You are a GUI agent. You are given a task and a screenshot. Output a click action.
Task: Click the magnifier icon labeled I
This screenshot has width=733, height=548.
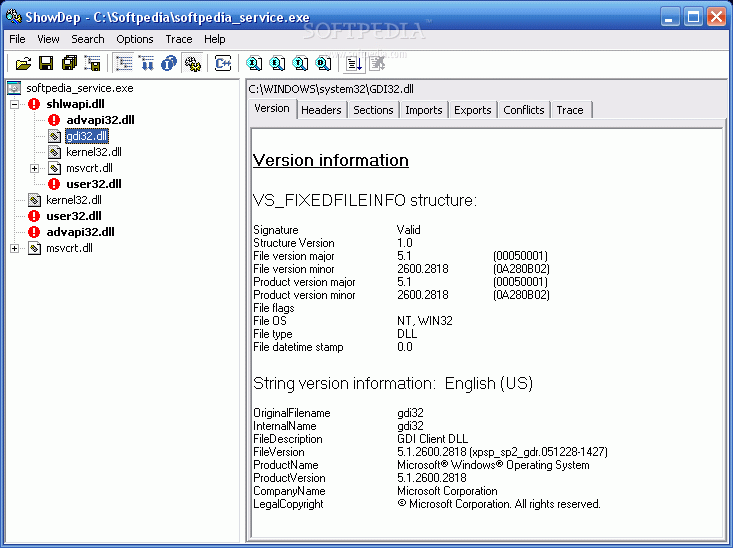point(254,63)
